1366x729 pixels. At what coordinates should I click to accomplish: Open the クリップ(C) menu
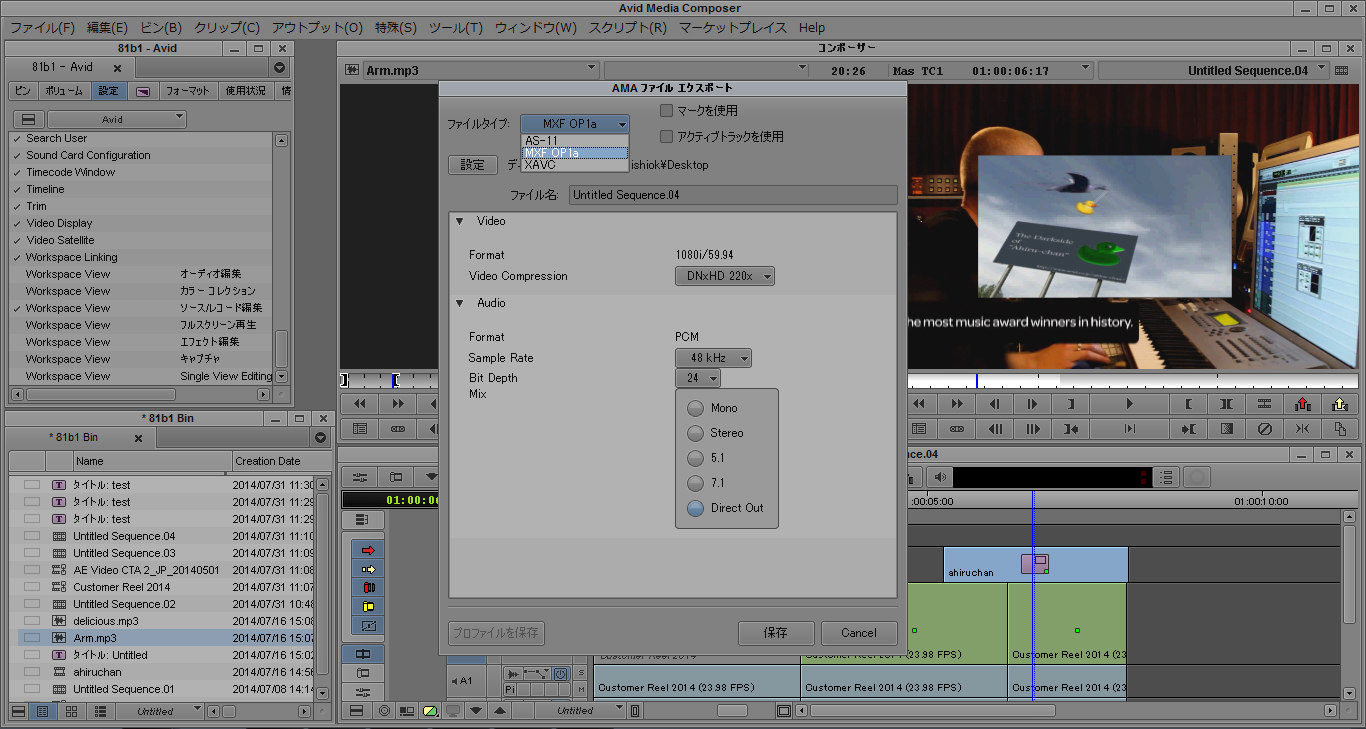[x=226, y=27]
